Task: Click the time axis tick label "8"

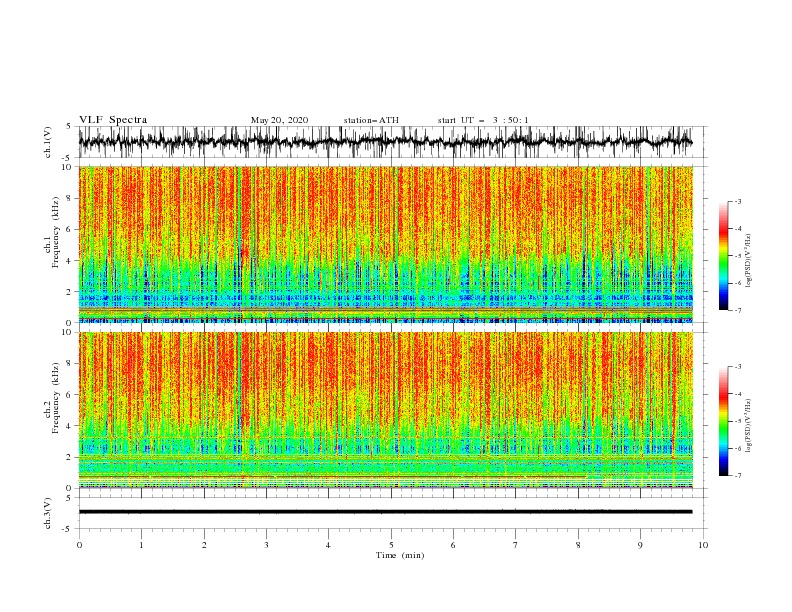Action: click(x=578, y=545)
